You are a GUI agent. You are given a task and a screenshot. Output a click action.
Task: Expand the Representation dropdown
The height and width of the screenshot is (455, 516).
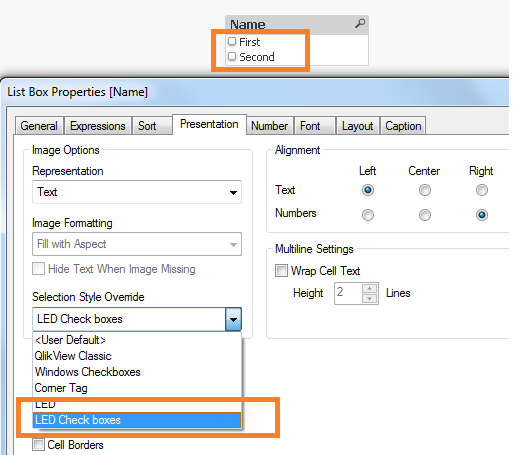137,192
